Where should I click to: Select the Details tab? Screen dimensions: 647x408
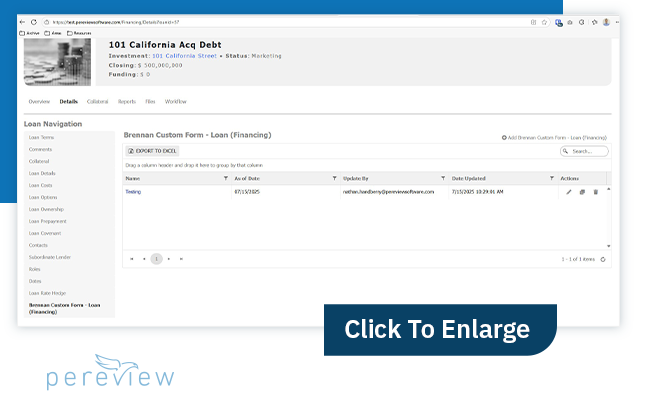(x=68, y=101)
